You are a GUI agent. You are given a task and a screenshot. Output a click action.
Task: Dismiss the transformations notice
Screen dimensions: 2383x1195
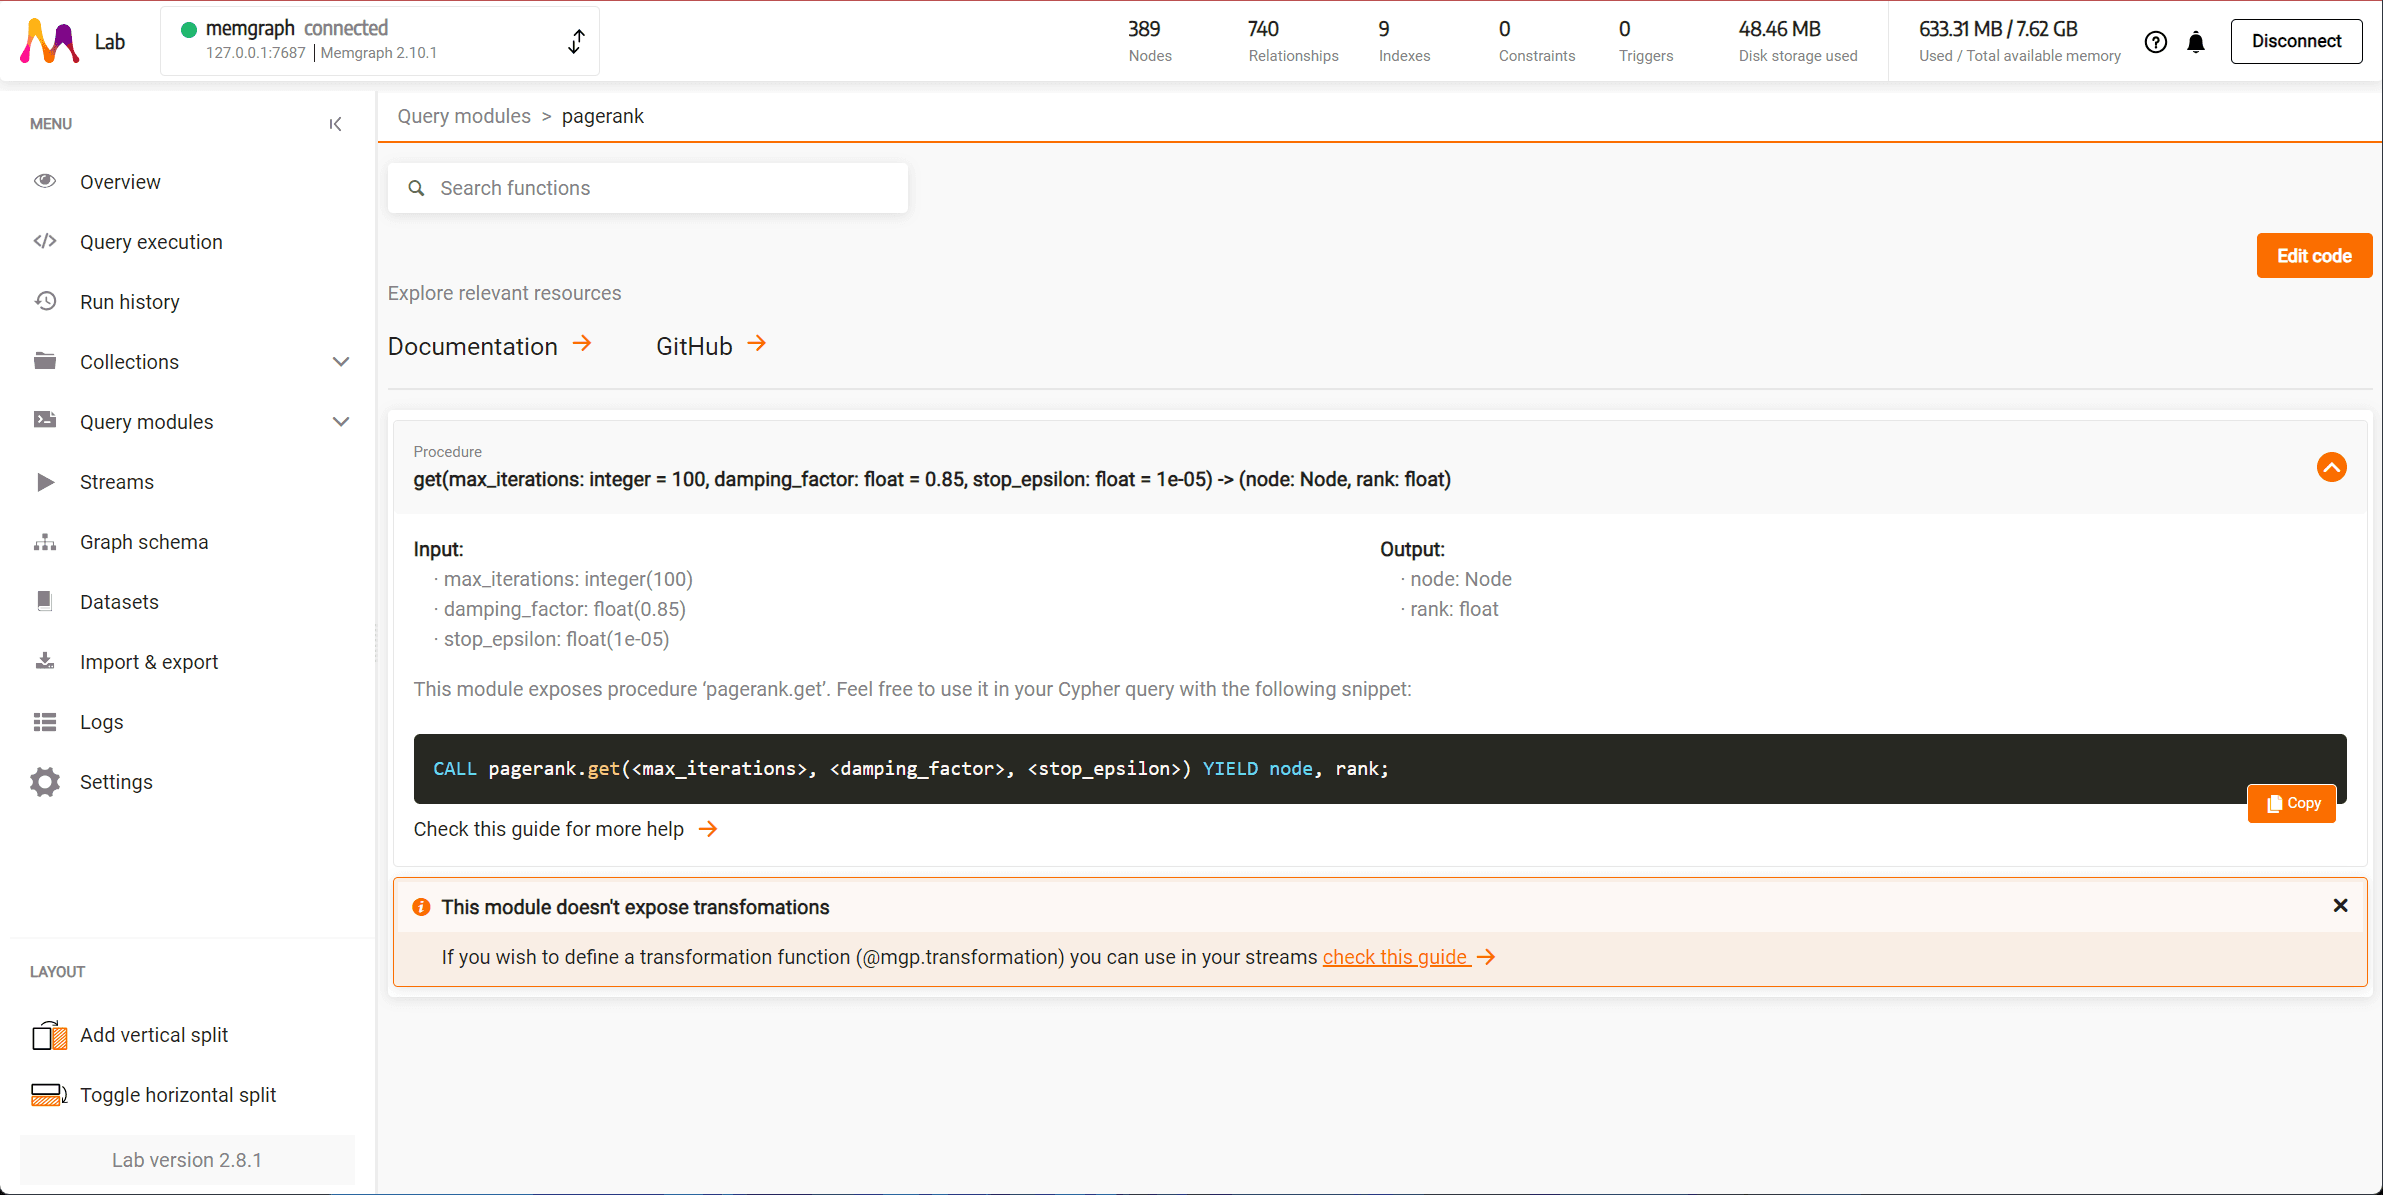pos(2340,905)
